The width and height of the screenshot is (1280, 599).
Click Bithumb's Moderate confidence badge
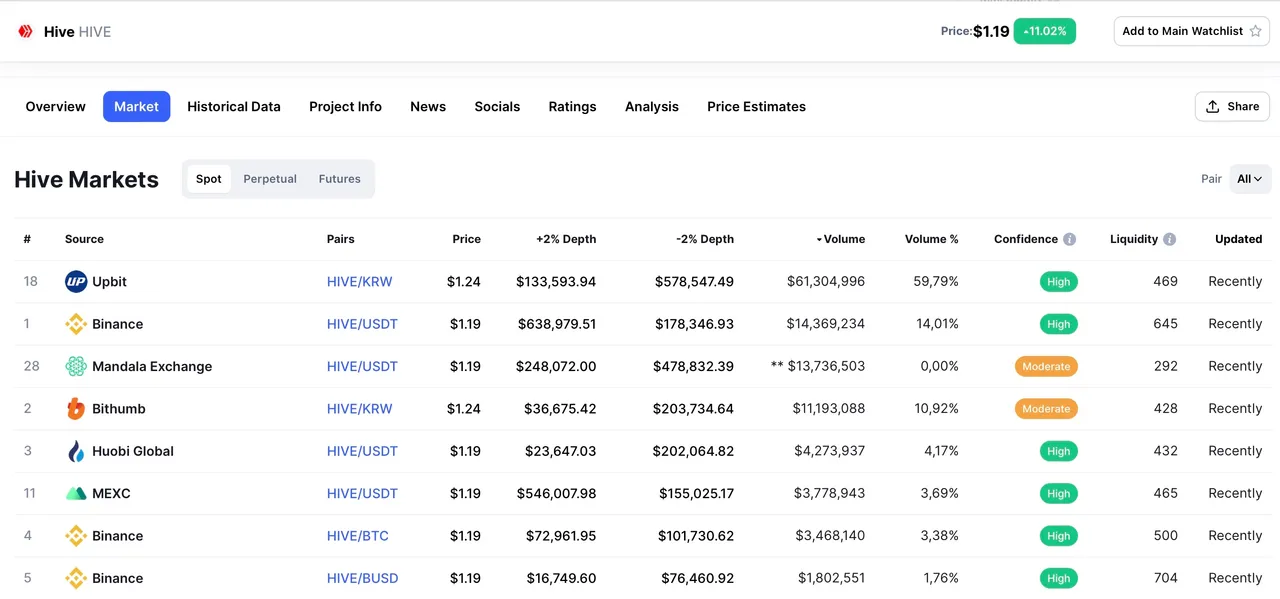[1046, 408]
